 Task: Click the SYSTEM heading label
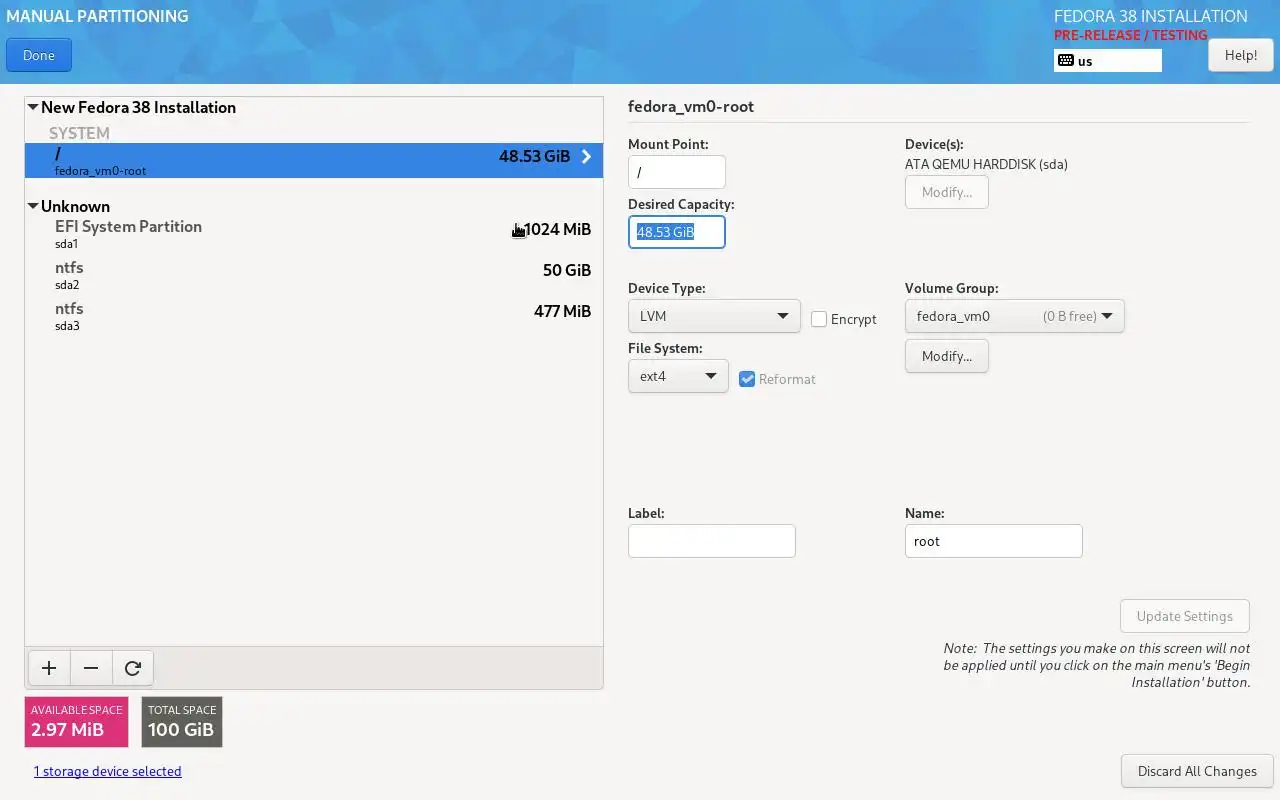pos(79,133)
